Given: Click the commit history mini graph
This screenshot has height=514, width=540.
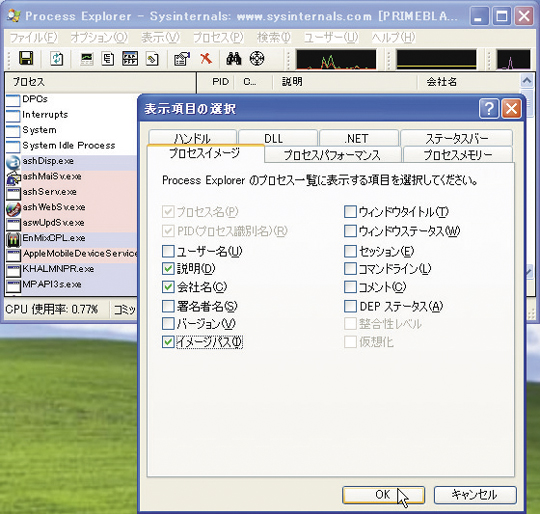Looking at the screenshot, I should 436,59.
